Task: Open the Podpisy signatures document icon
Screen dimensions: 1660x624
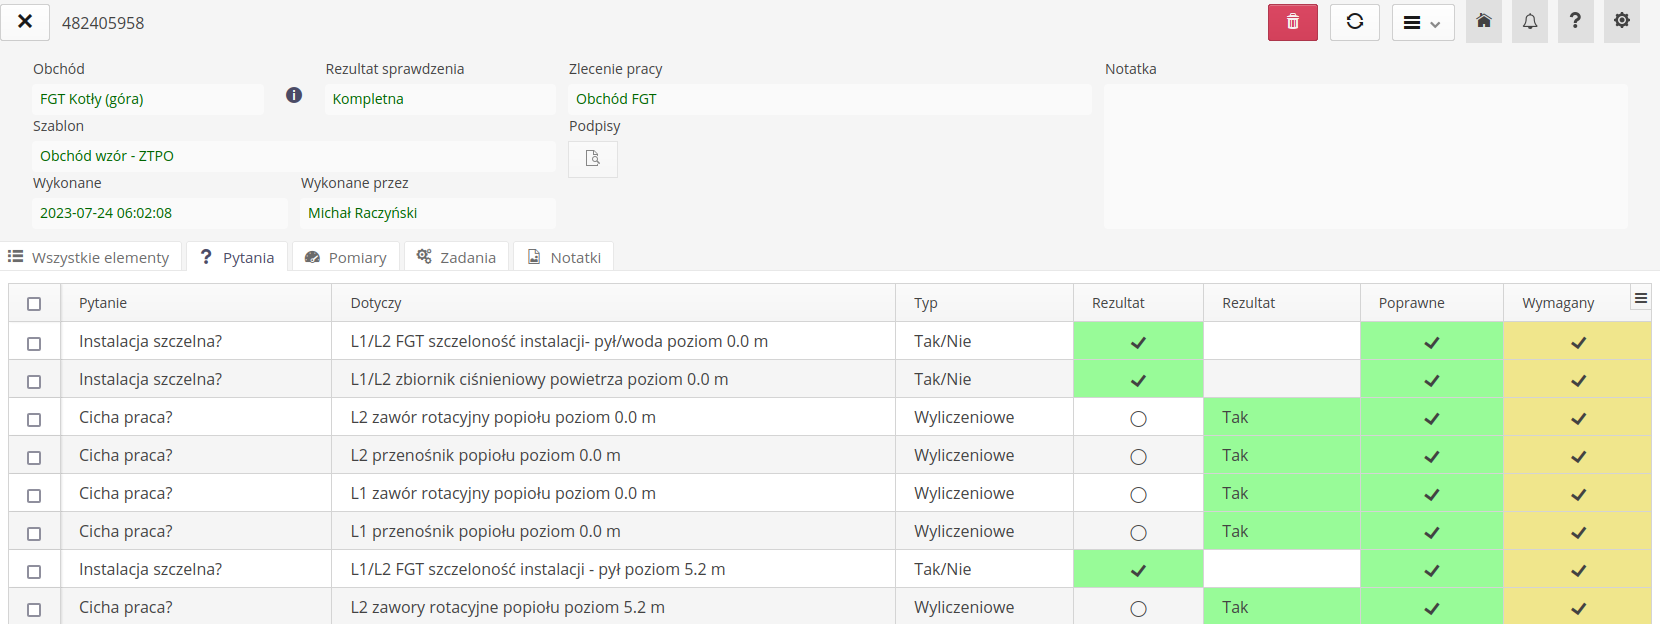Action: [592, 159]
